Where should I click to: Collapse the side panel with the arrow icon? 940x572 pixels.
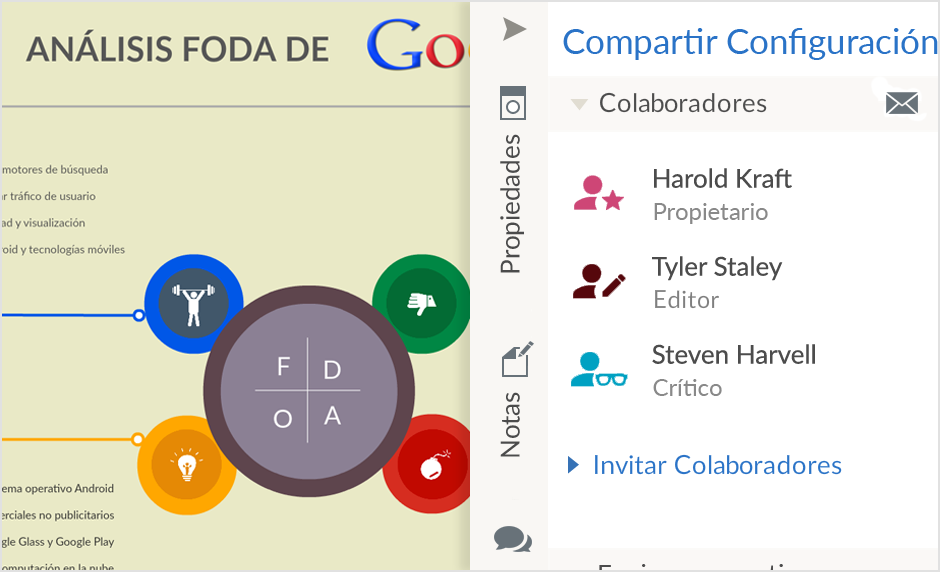[x=514, y=29]
